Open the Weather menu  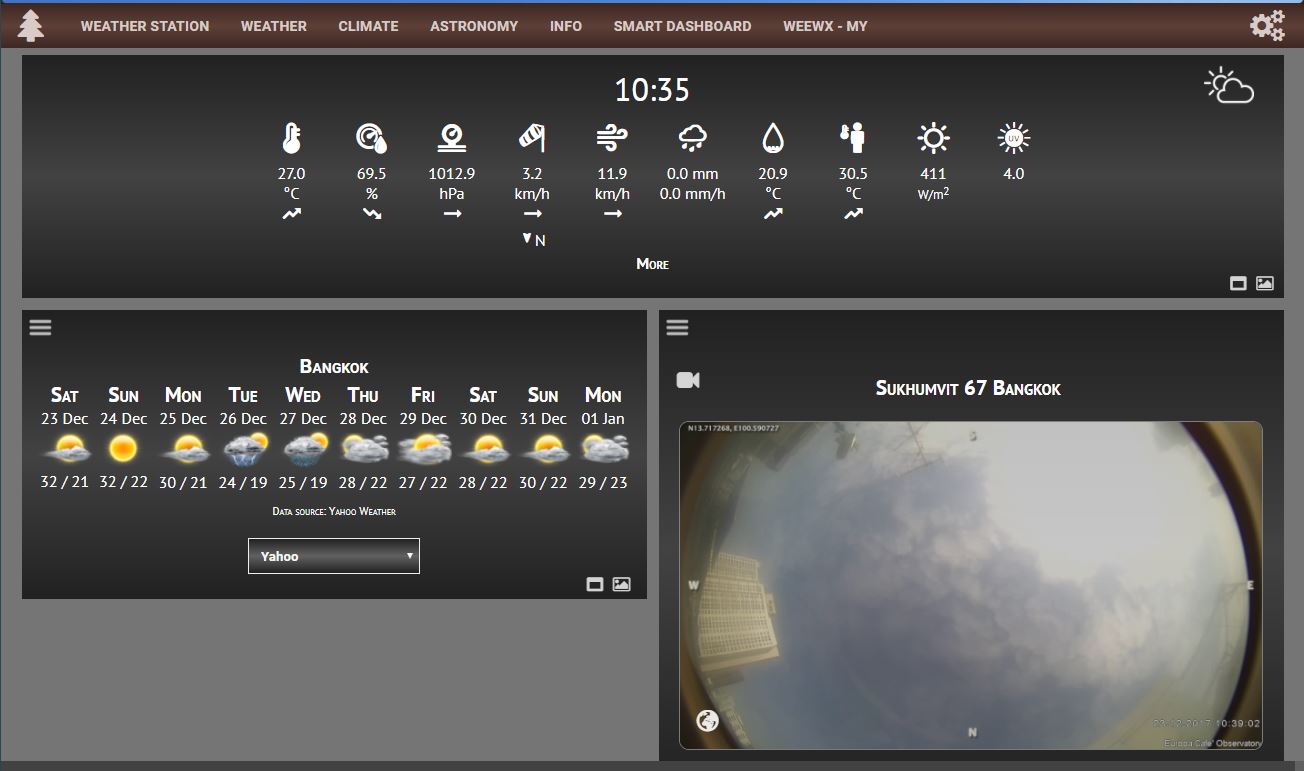(274, 26)
